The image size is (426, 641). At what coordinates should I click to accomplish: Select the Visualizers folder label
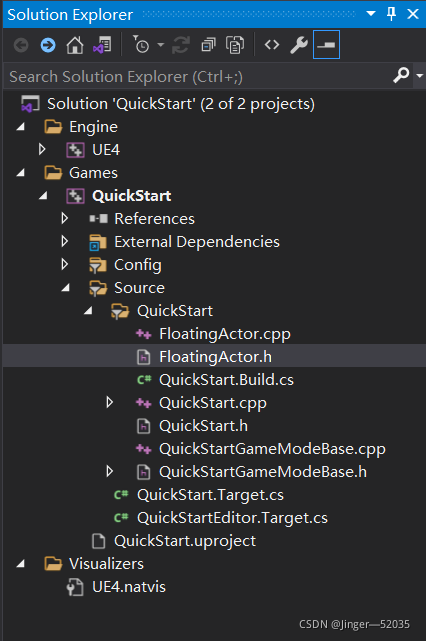106,564
